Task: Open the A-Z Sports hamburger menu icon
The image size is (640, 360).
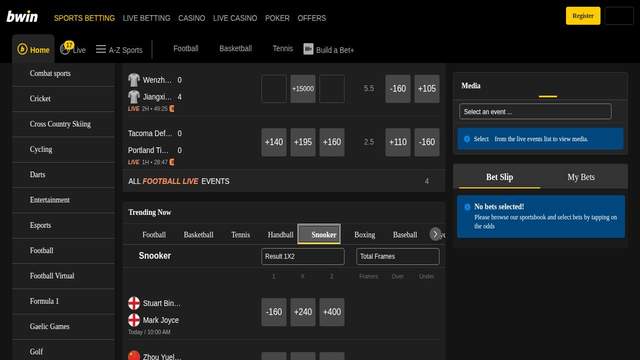Action: point(101,49)
